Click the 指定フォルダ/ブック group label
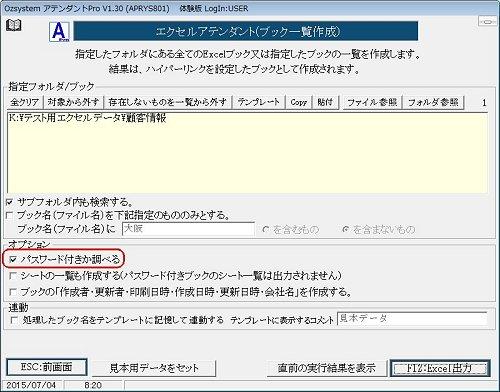 click(x=51, y=87)
